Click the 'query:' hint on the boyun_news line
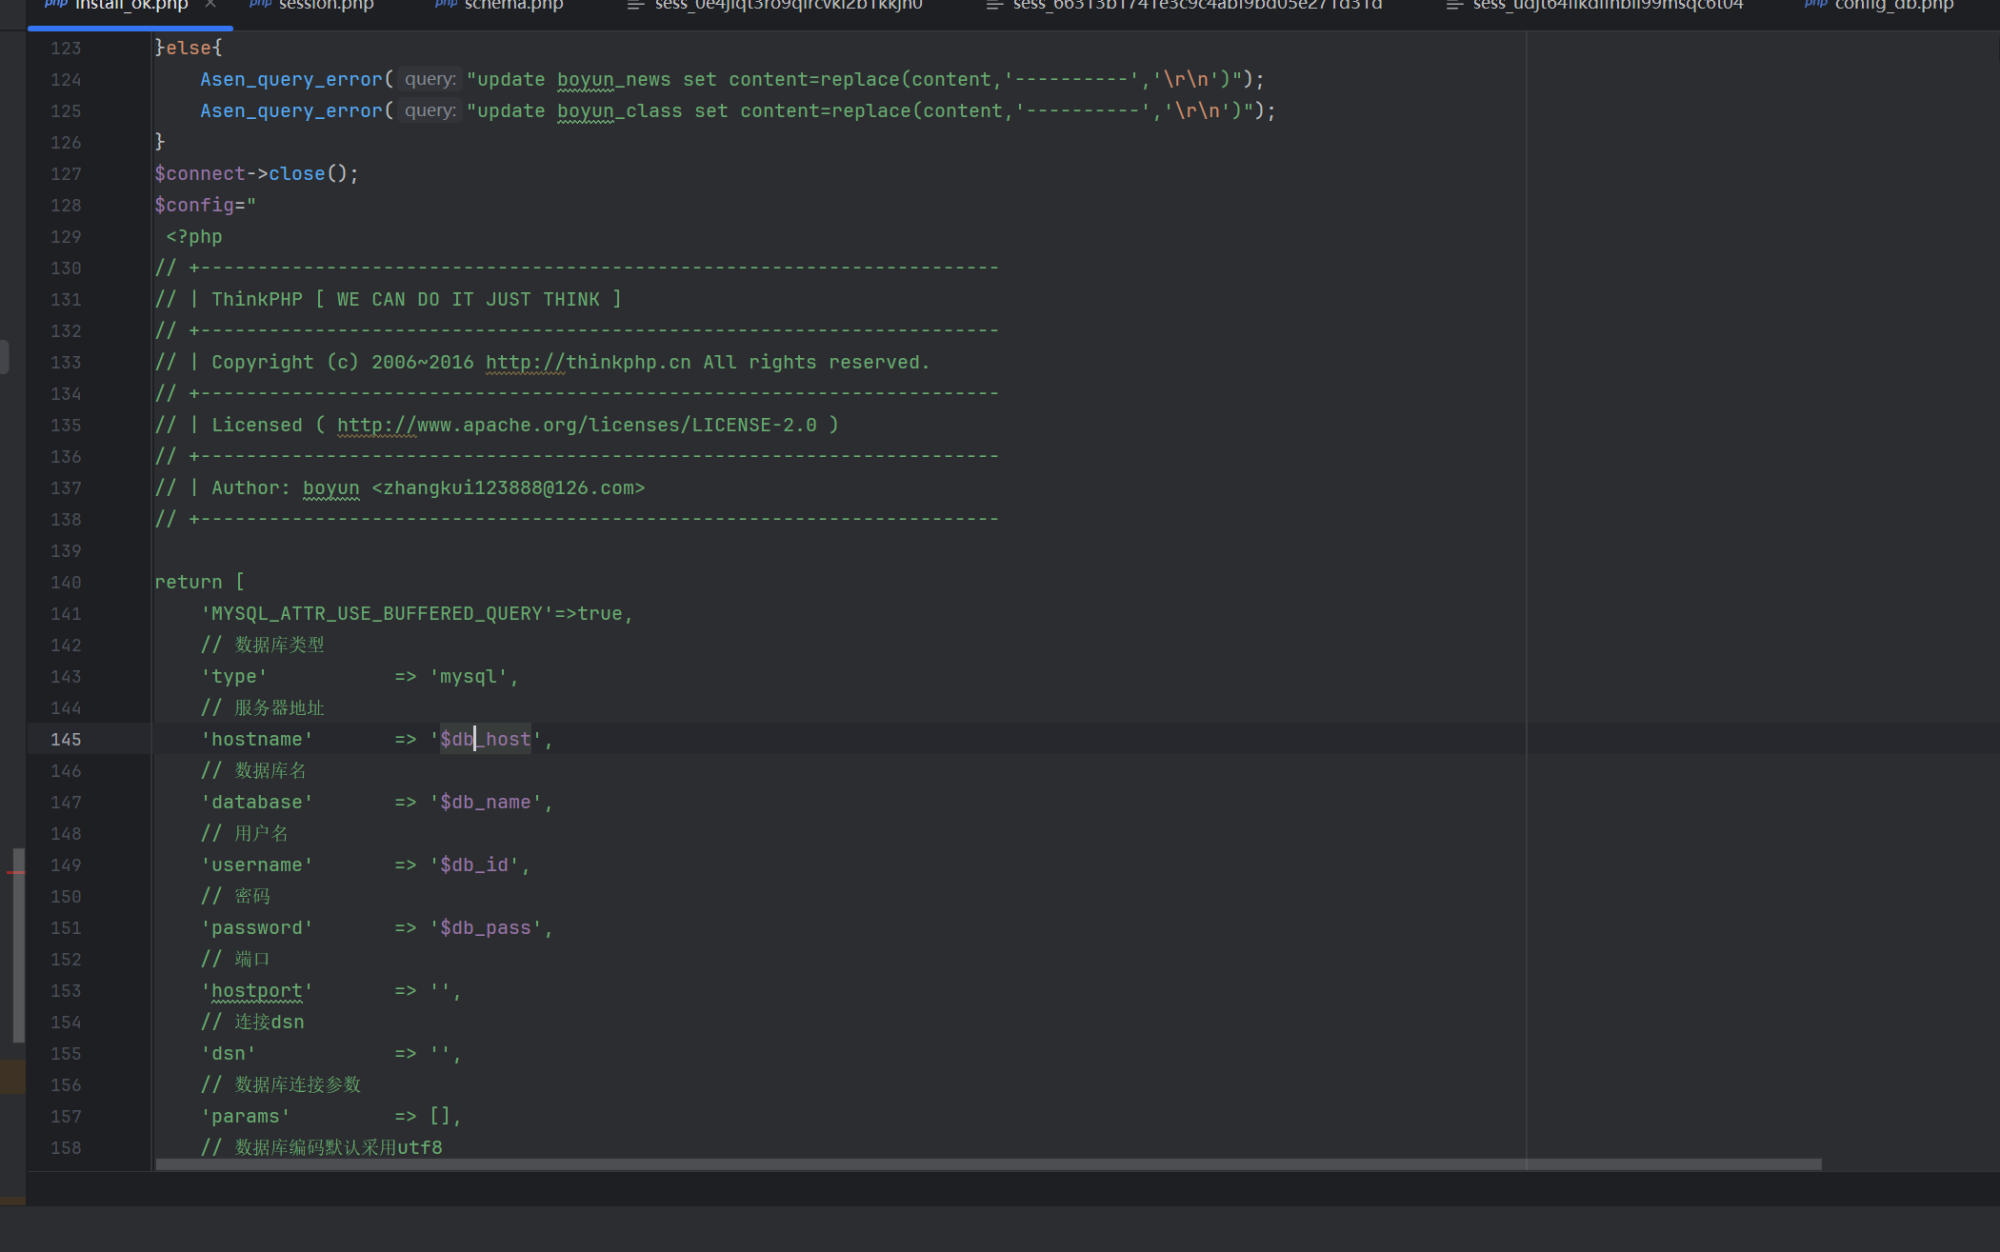 click(430, 79)
